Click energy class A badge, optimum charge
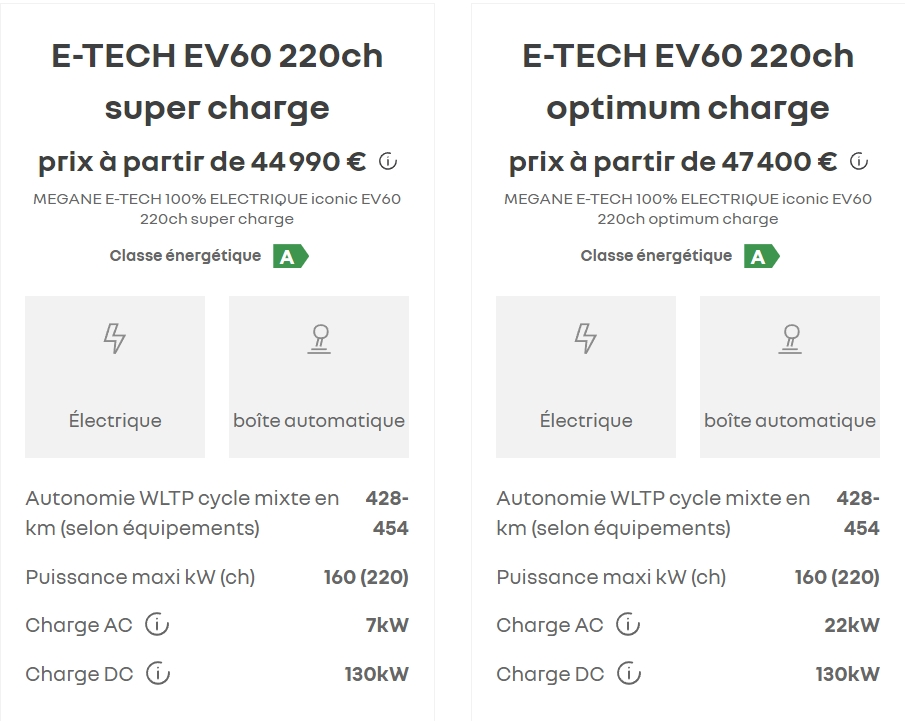905x721 pixels. click(761, 257)
